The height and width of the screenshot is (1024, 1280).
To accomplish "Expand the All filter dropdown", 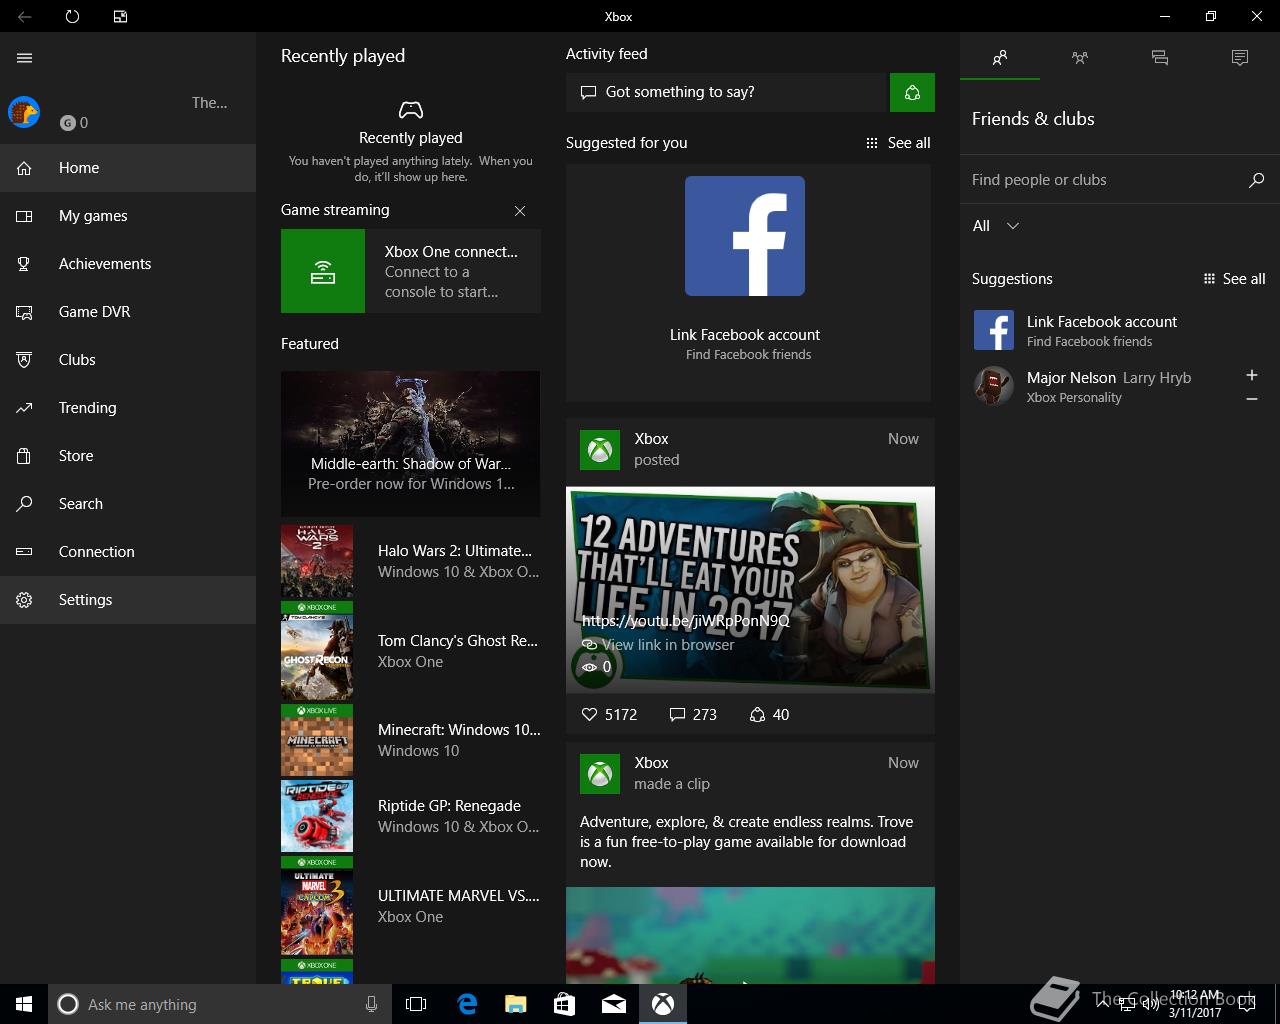I will click(x=996, y=226).
